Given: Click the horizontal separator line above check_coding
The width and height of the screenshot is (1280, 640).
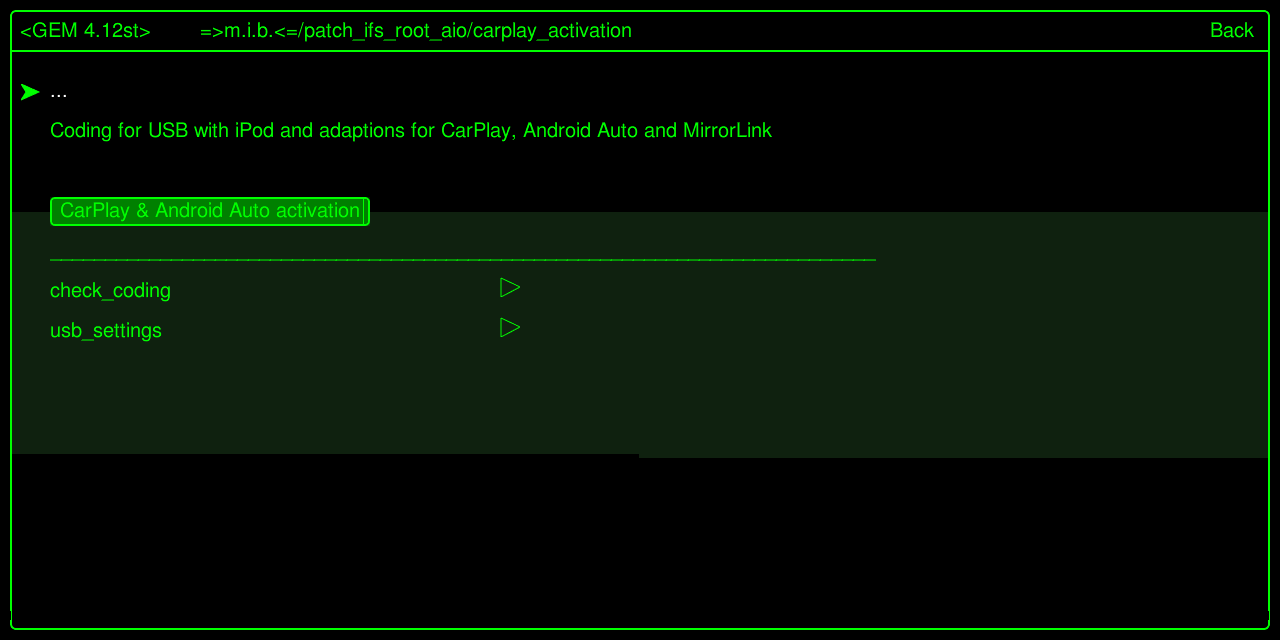Looking at the screenshot, I should [463, 260].
